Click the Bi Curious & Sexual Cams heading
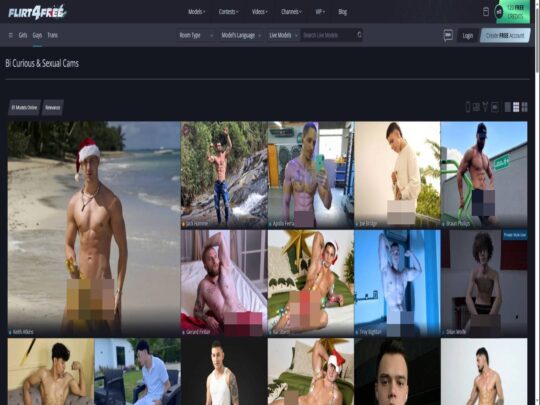 pos(42,63)
